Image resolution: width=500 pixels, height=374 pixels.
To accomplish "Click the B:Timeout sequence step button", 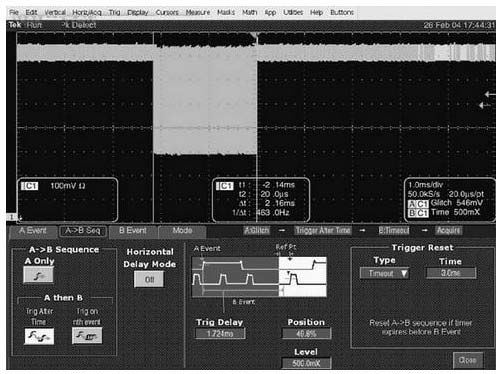I will tap(394, 230).
